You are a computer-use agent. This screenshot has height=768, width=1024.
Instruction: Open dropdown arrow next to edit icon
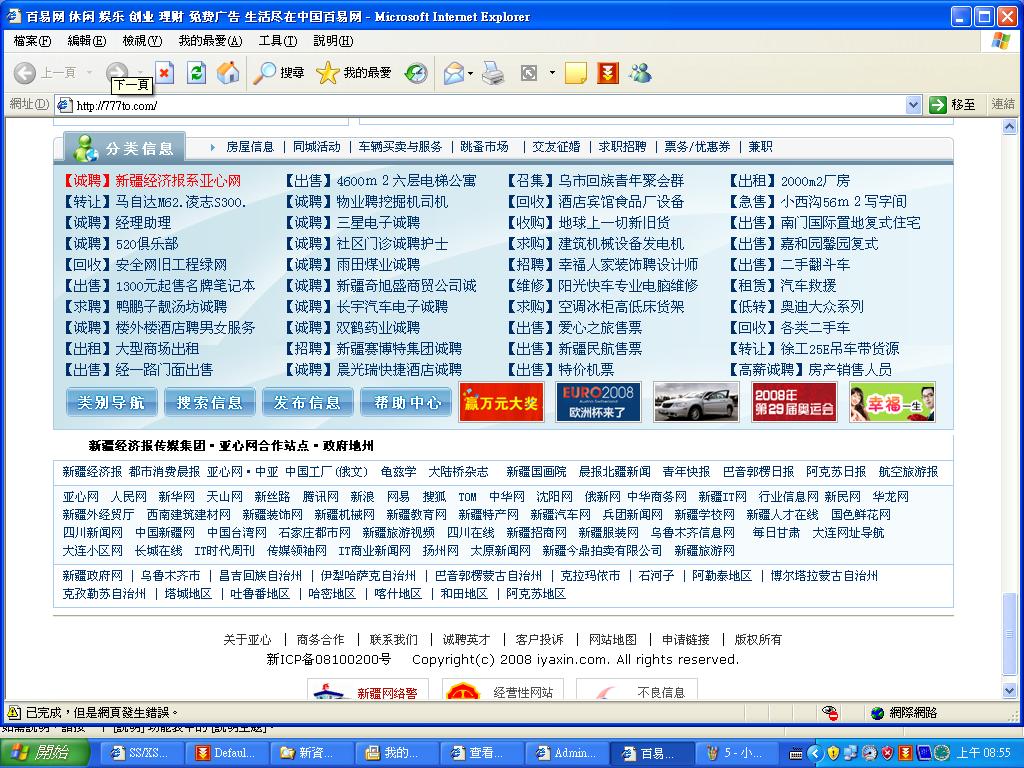click(x=552, y=72)
